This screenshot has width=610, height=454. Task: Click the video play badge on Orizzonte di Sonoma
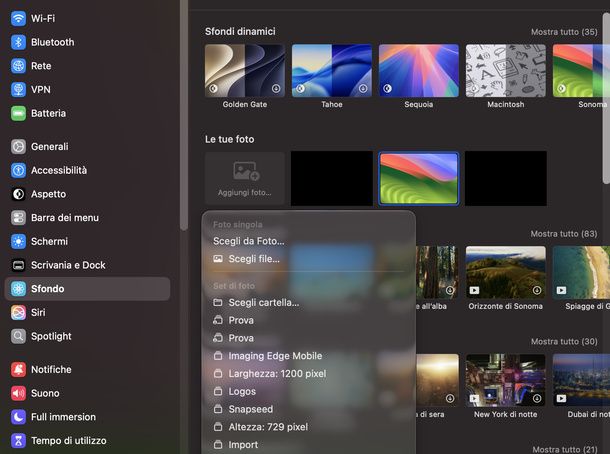pos(474,290)
